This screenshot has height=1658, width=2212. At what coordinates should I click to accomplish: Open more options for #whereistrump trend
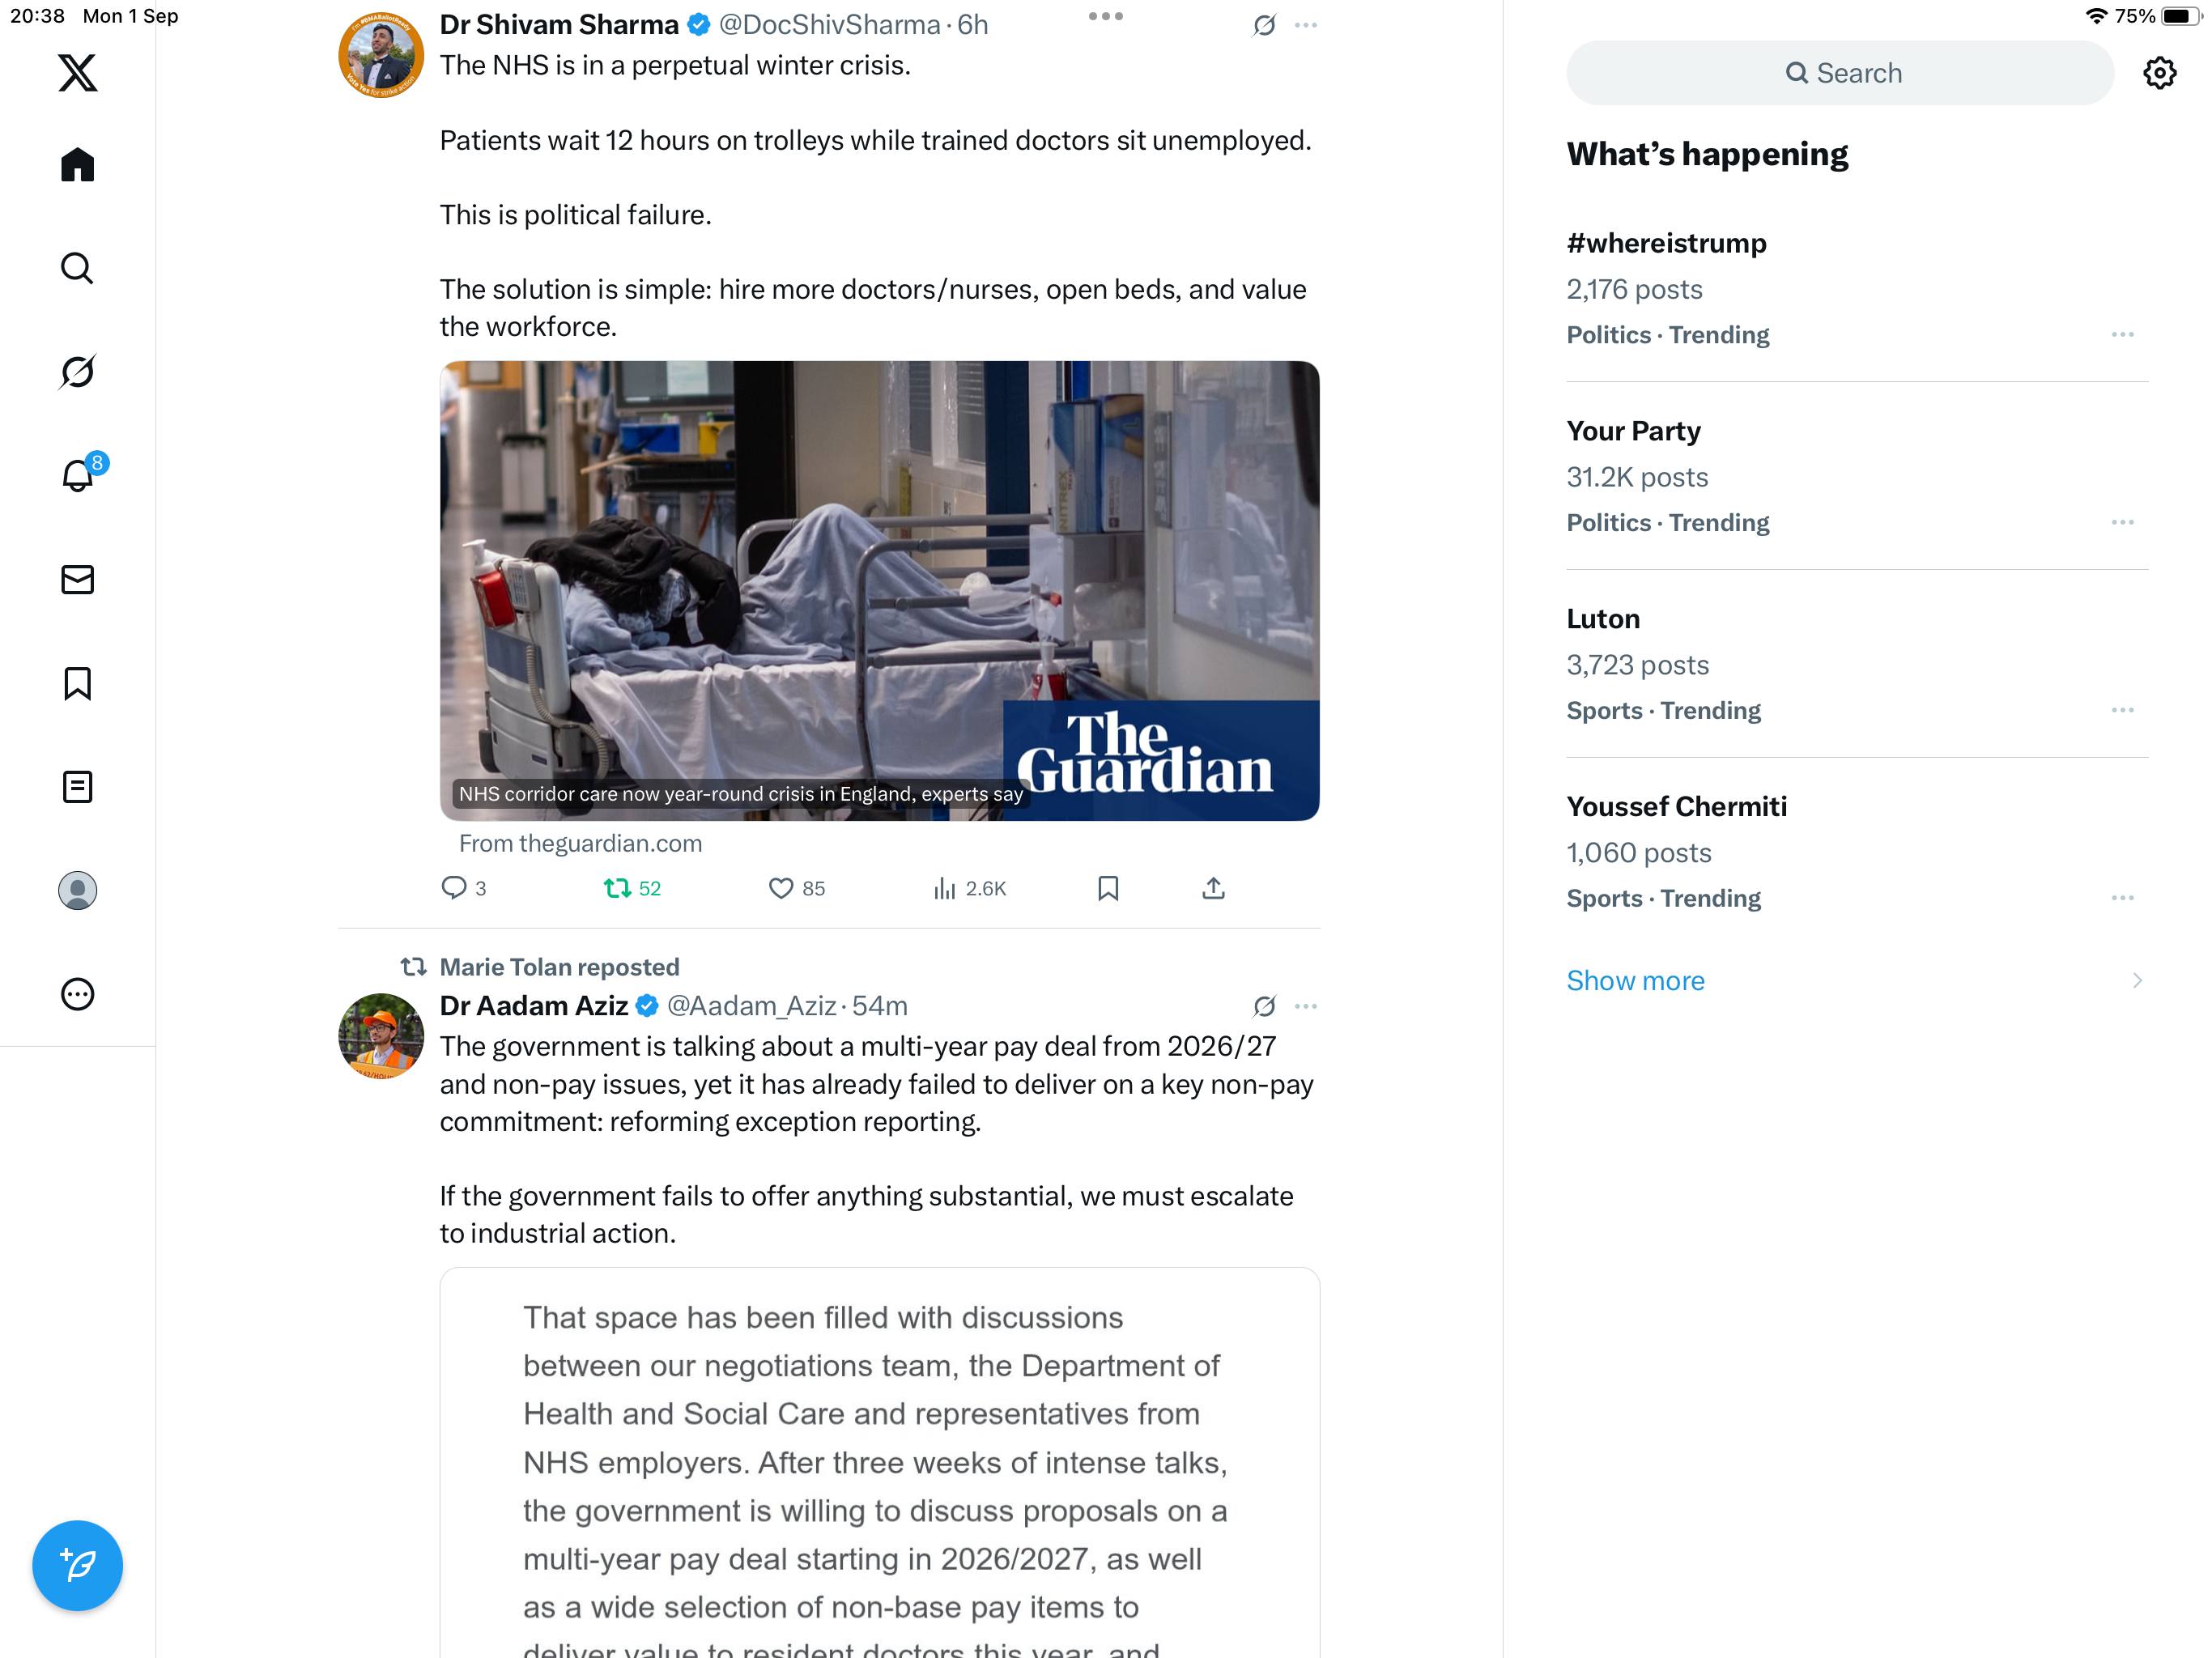coord(2122,334)
